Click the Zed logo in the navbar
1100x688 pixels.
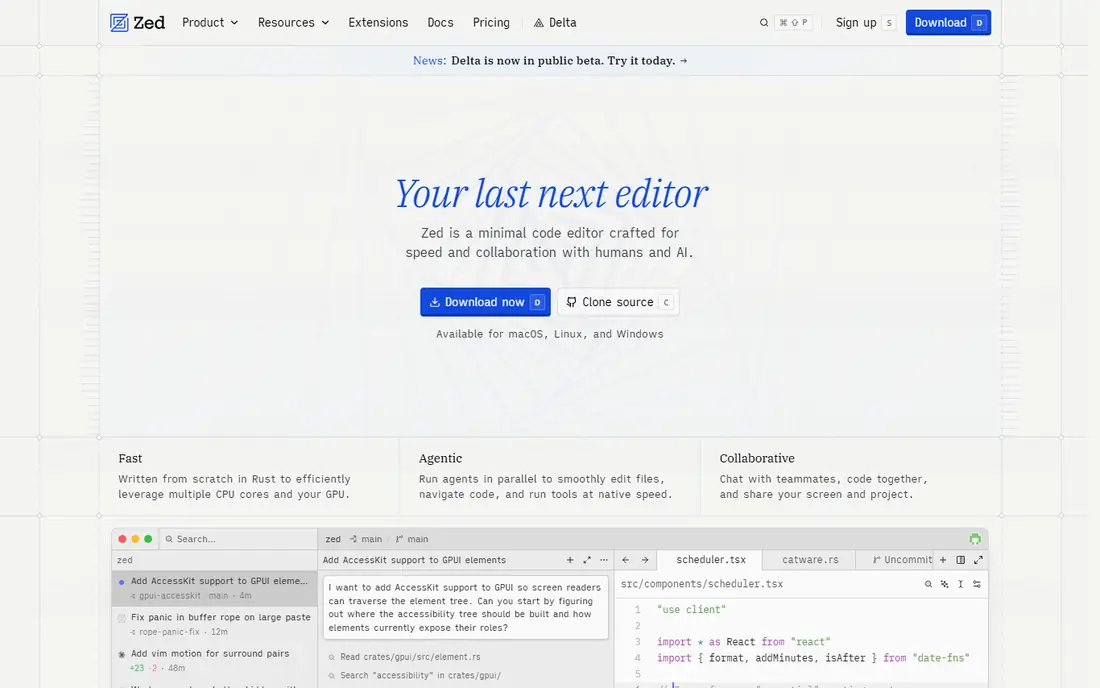click(138, 22)
